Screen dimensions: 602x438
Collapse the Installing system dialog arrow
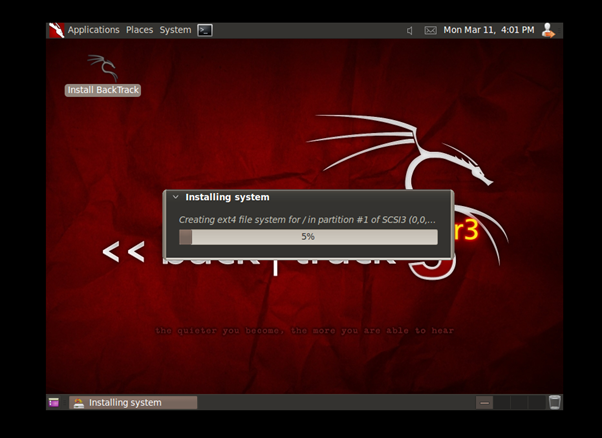pyautogui.click(x=175, y=197)
